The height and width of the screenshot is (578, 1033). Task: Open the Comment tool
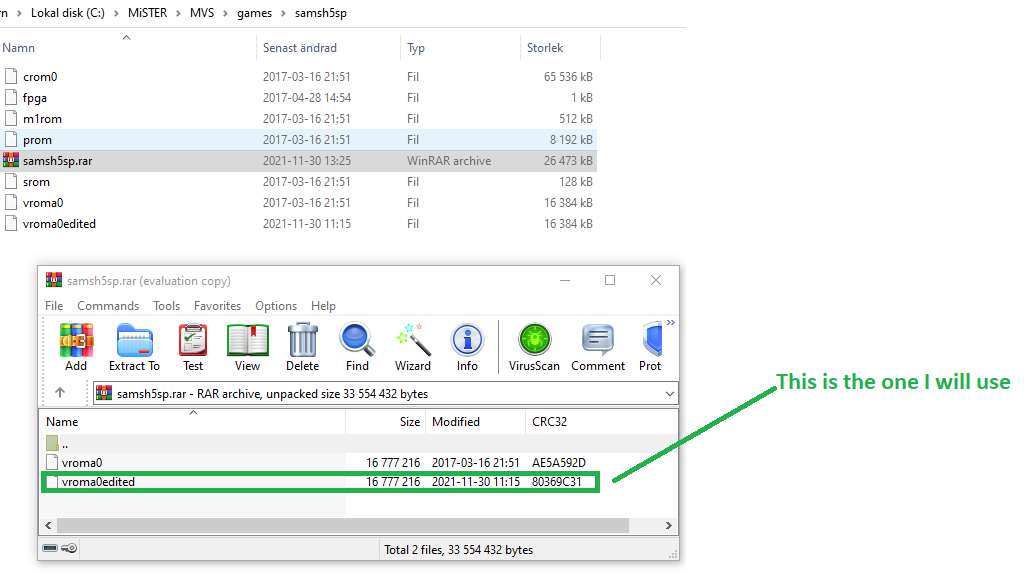pyautogui.click(x=598, y=347)
